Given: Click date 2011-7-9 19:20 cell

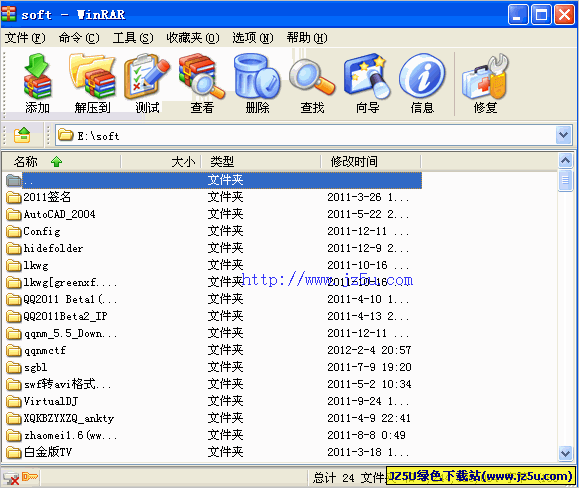Looking at the screenshot, I should (369, 367).
